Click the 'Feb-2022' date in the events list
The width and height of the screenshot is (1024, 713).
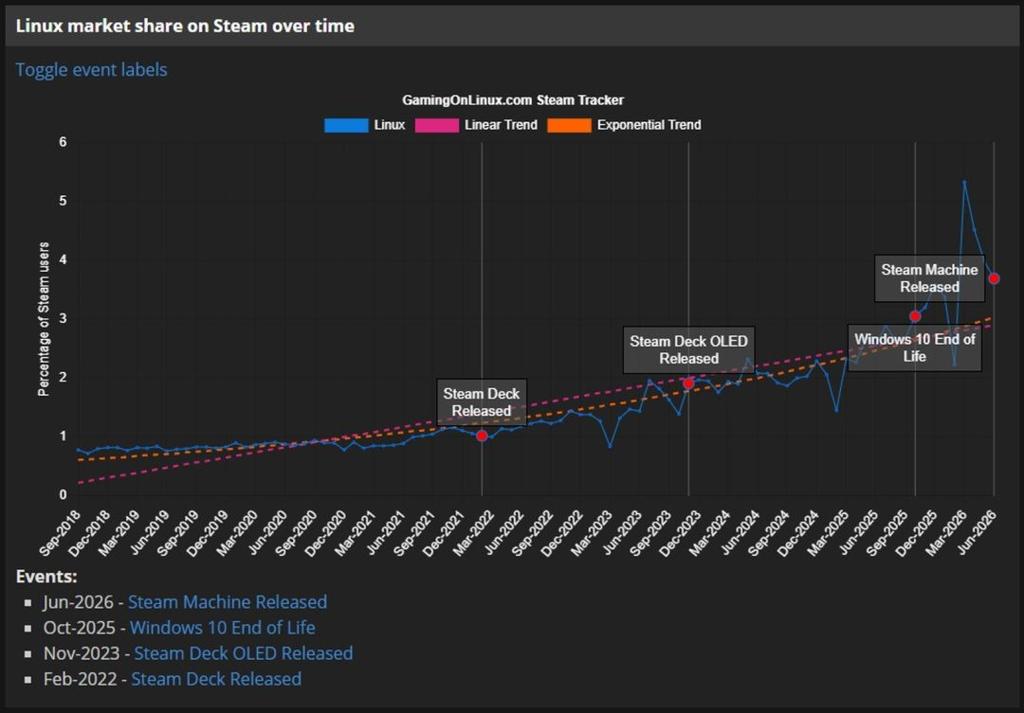coord(80,679)
